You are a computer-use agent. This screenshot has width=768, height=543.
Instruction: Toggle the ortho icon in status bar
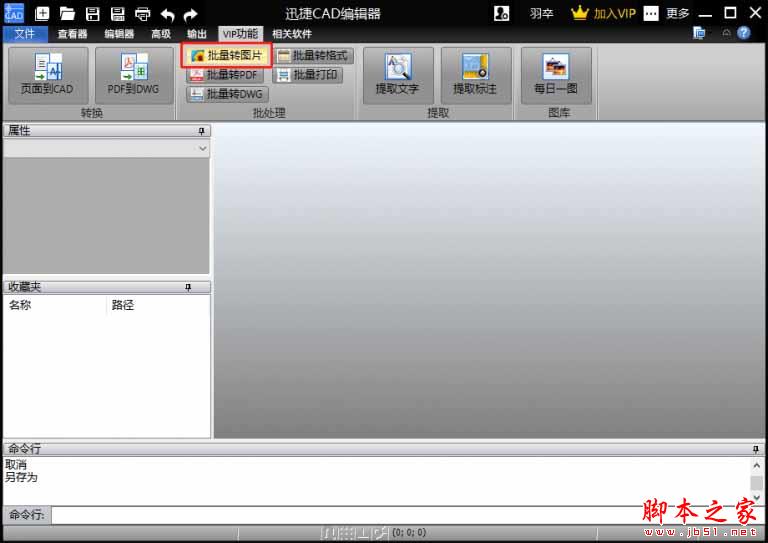(x=363, y=533)
